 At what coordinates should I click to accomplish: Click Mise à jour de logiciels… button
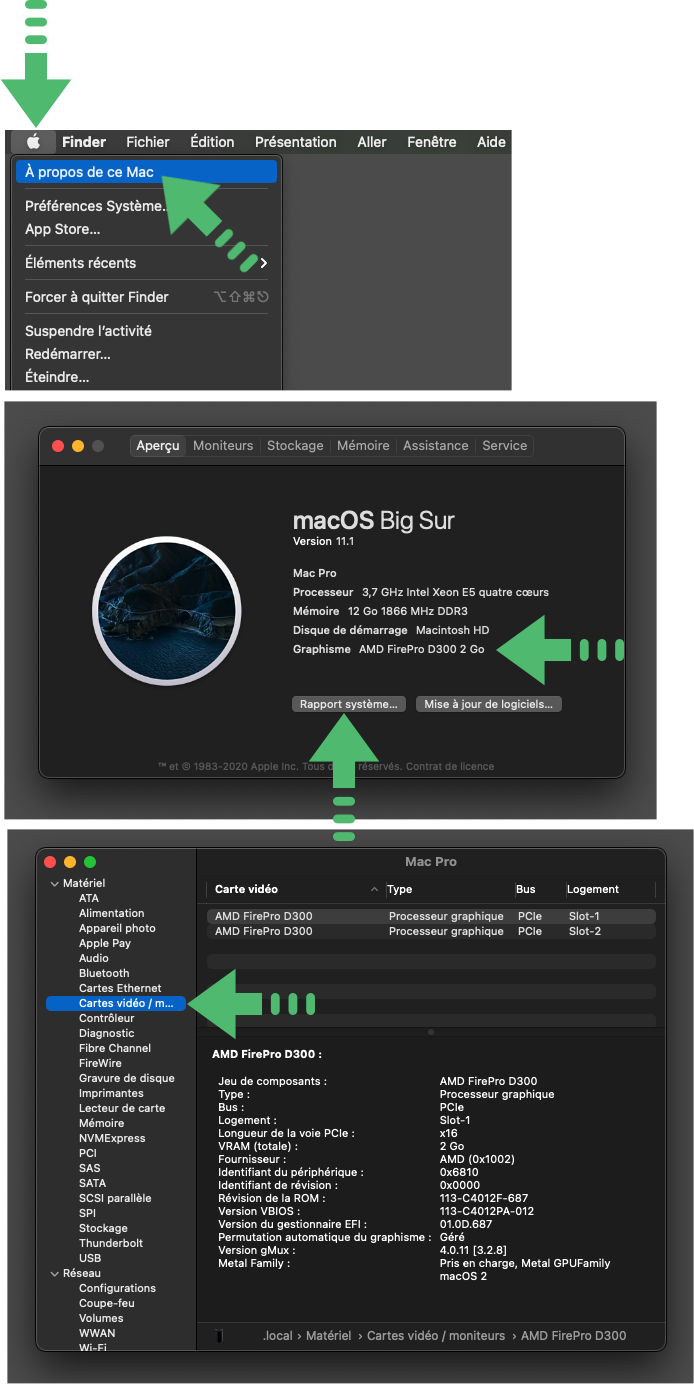489,704
